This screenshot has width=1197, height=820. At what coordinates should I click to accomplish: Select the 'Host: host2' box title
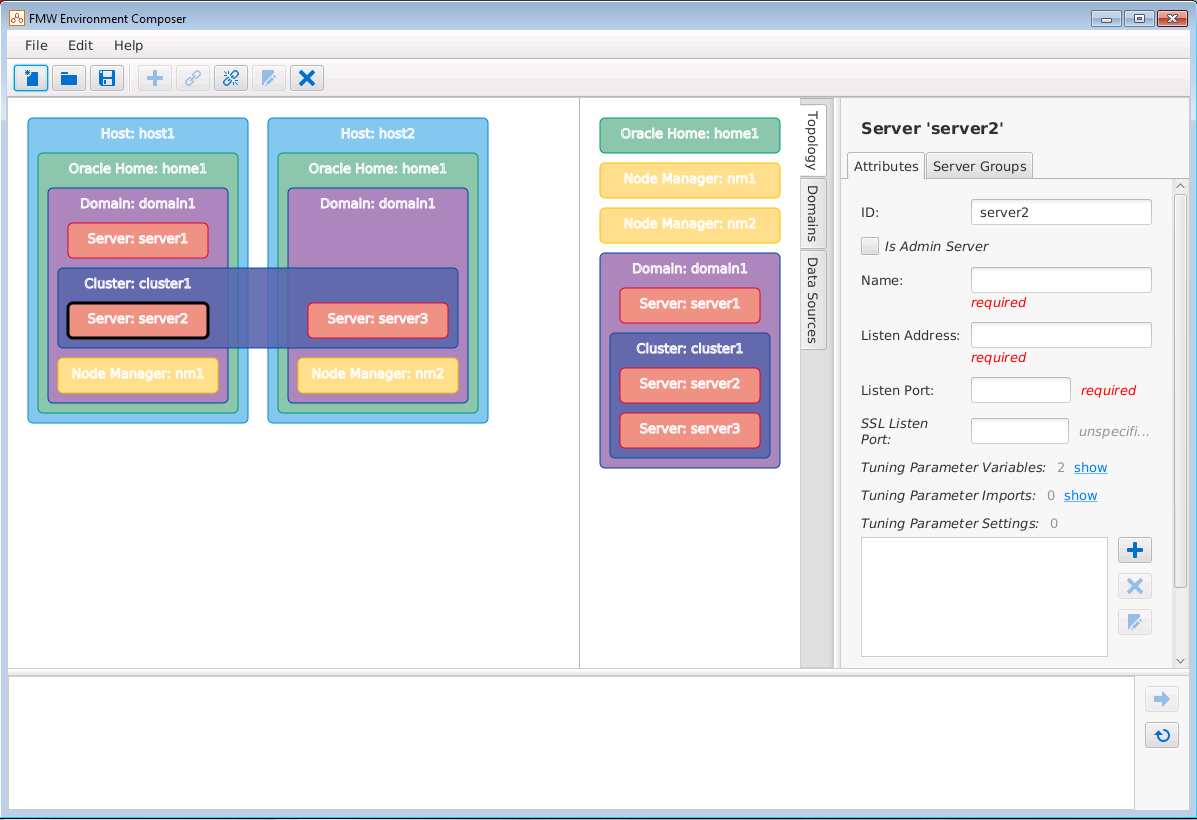[378, 134]
